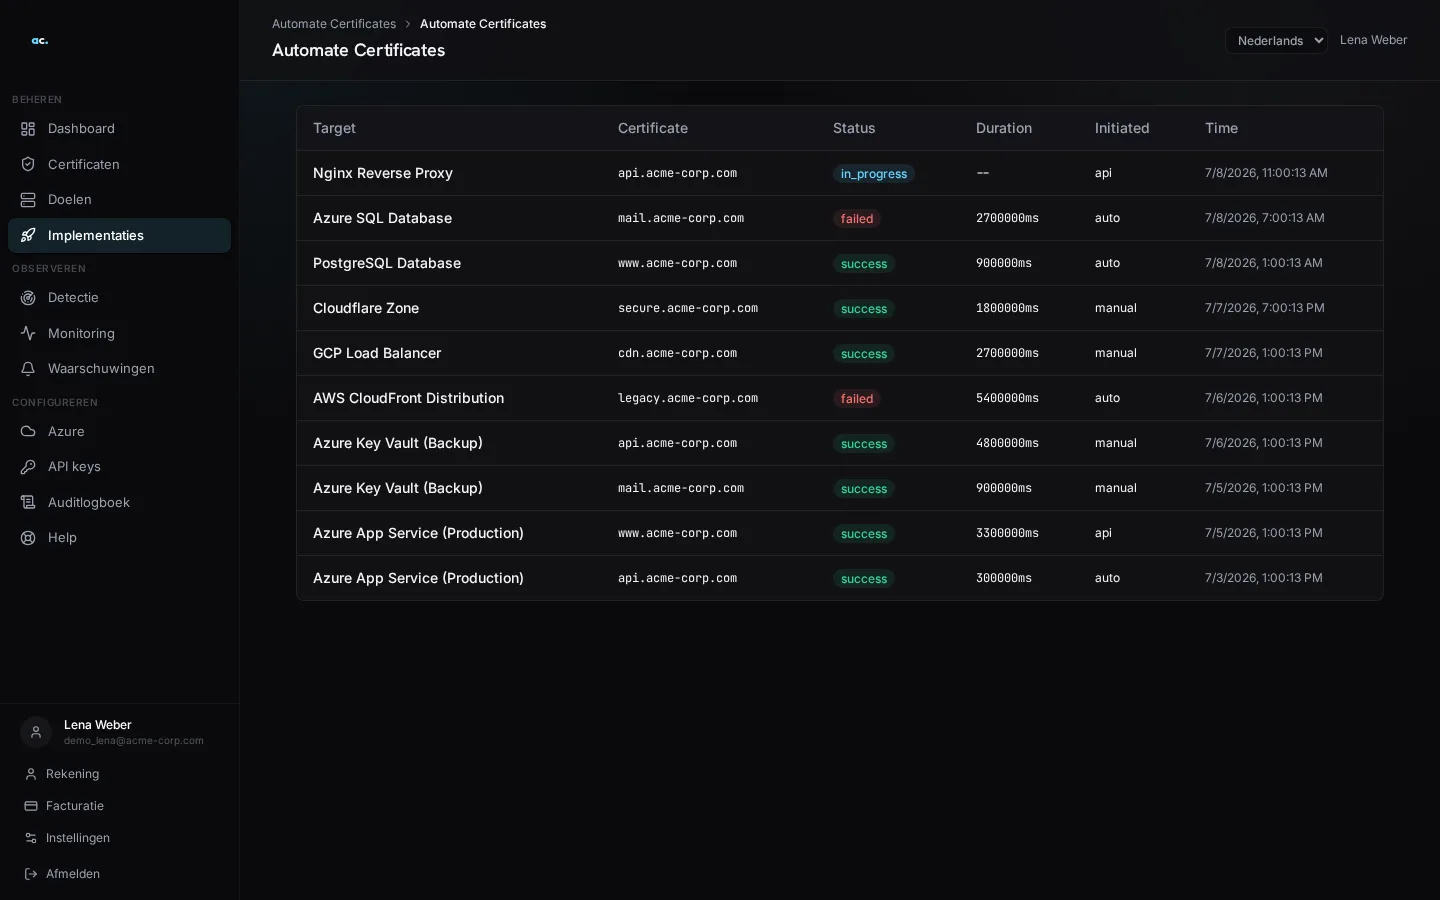This screenshot has height=900, width=1440.
Task: Select the Nginx Reverse Proxy row
Action: point(840,173)
